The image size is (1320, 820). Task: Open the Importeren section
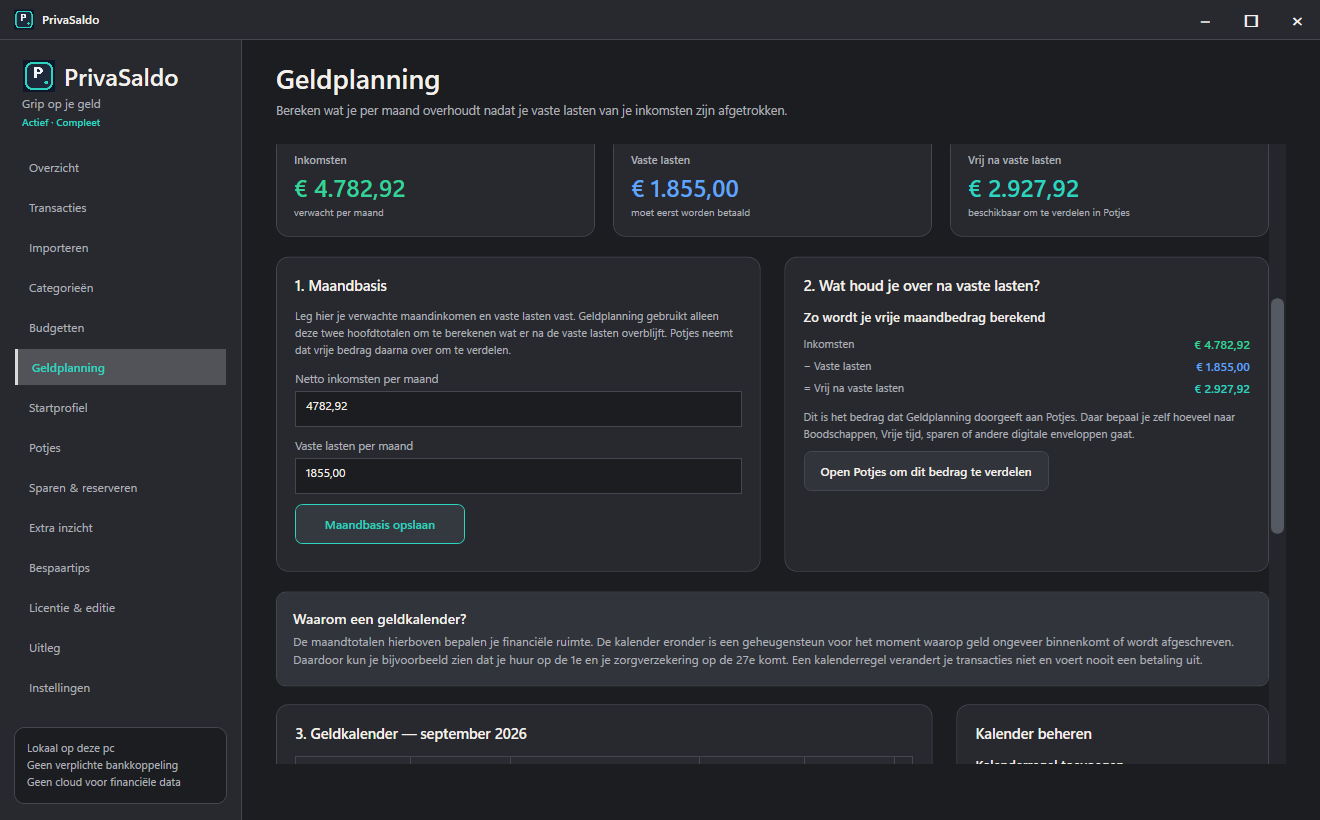tap(120, 248)
